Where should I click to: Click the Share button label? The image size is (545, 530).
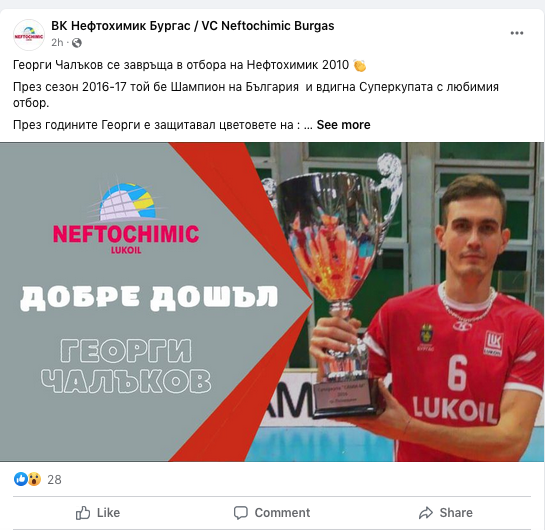pyautogui.click(x=456, y=513)
